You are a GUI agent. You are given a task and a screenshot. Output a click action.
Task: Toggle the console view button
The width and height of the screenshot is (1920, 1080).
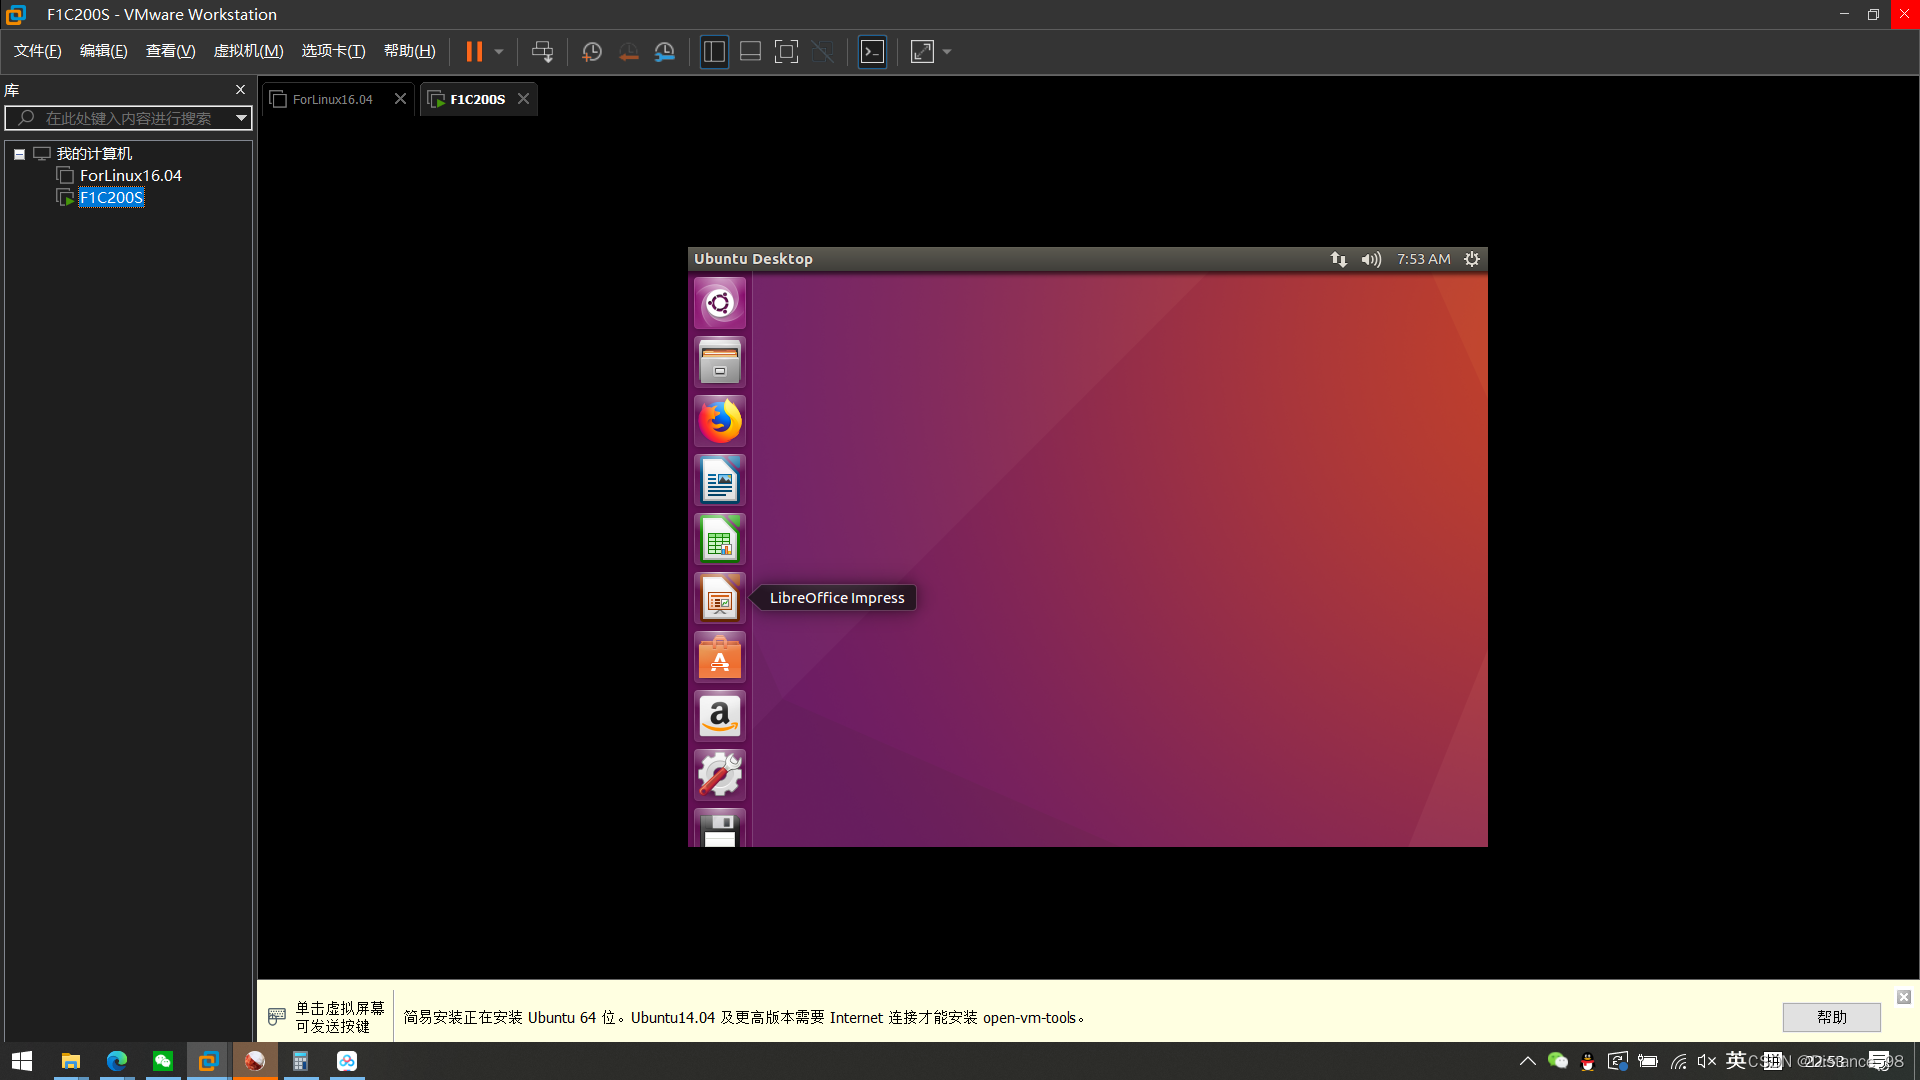872,52
